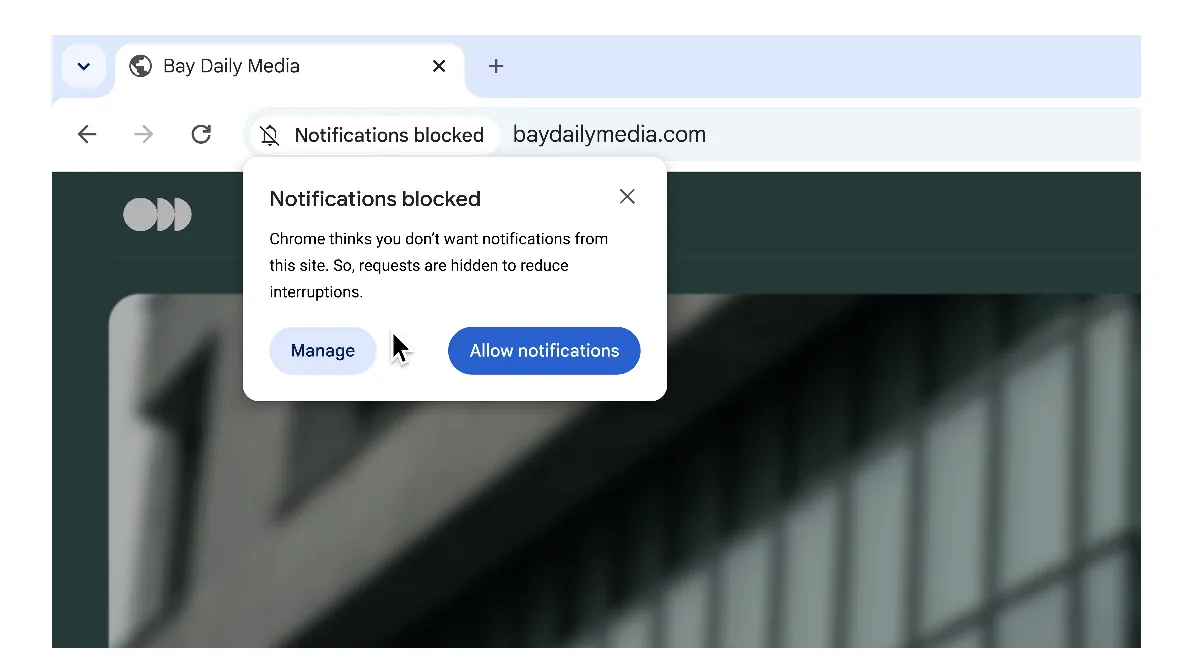The image size is (1180, 670).
Task: Click the popup heading Notifications blocked
Action: tap(375, 199)
